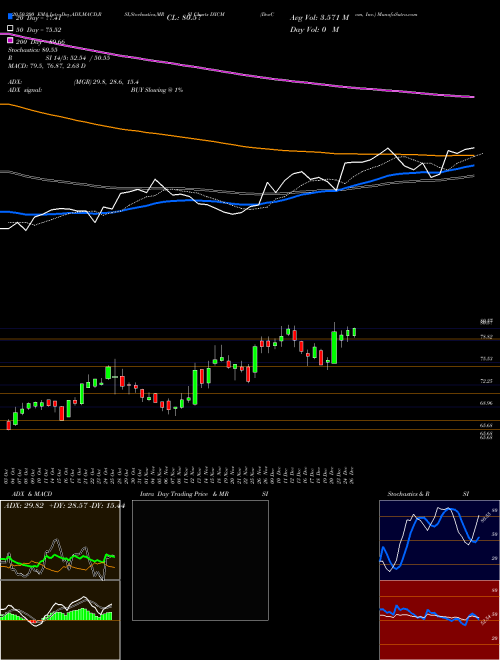The width and height of the screenshot is (500, 660).
Task: Click the 72.25 price axis label
Action: pyautogui.click(x=487, y=381)
